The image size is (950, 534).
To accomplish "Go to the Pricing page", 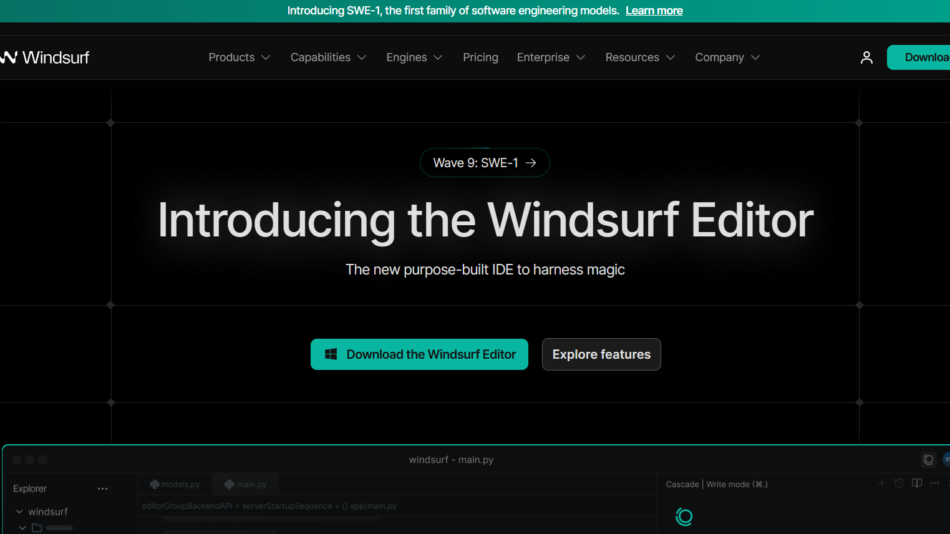I will click(480, 58).
